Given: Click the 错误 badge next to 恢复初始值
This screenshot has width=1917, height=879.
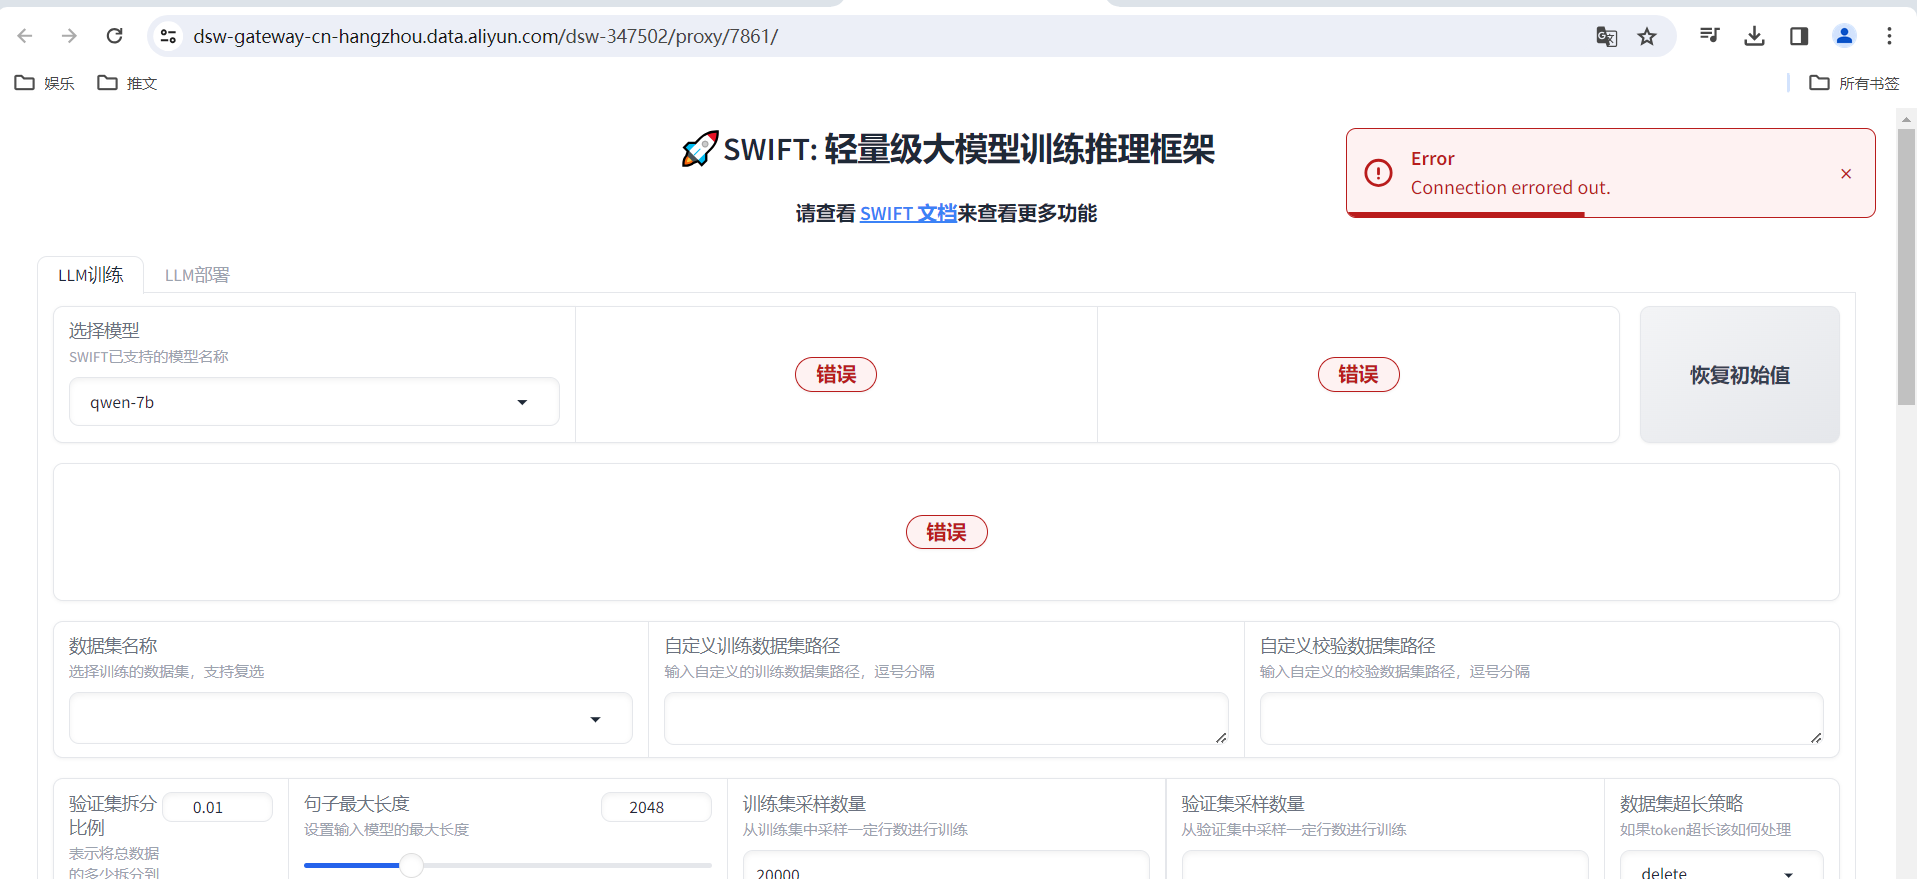Looking at the screenshot, I should pos(1358,374).
